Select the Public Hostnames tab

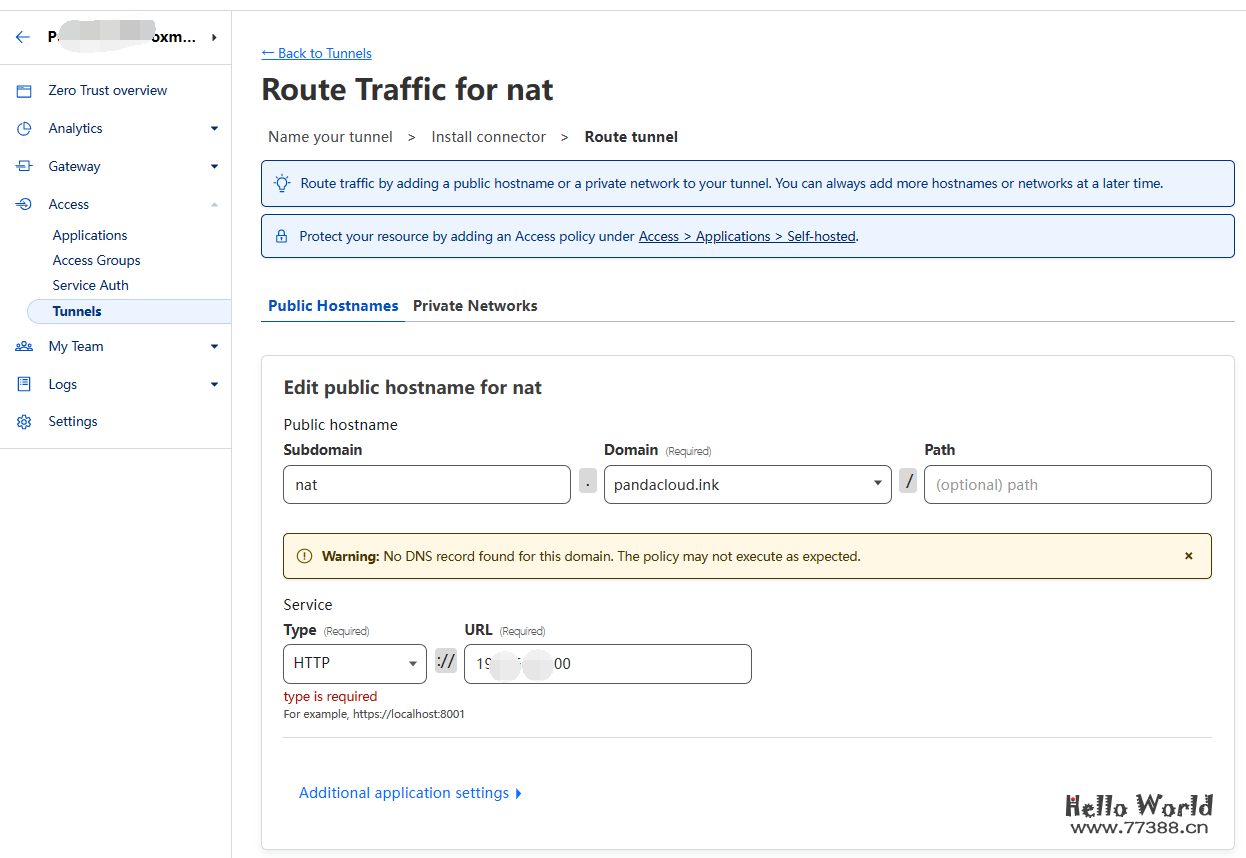pyautogui.click(x=333, y=306)
